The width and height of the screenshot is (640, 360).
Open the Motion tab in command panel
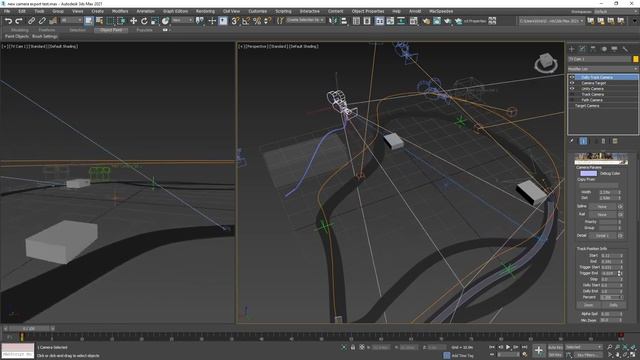pyautogui.click(x=604, y=49)
